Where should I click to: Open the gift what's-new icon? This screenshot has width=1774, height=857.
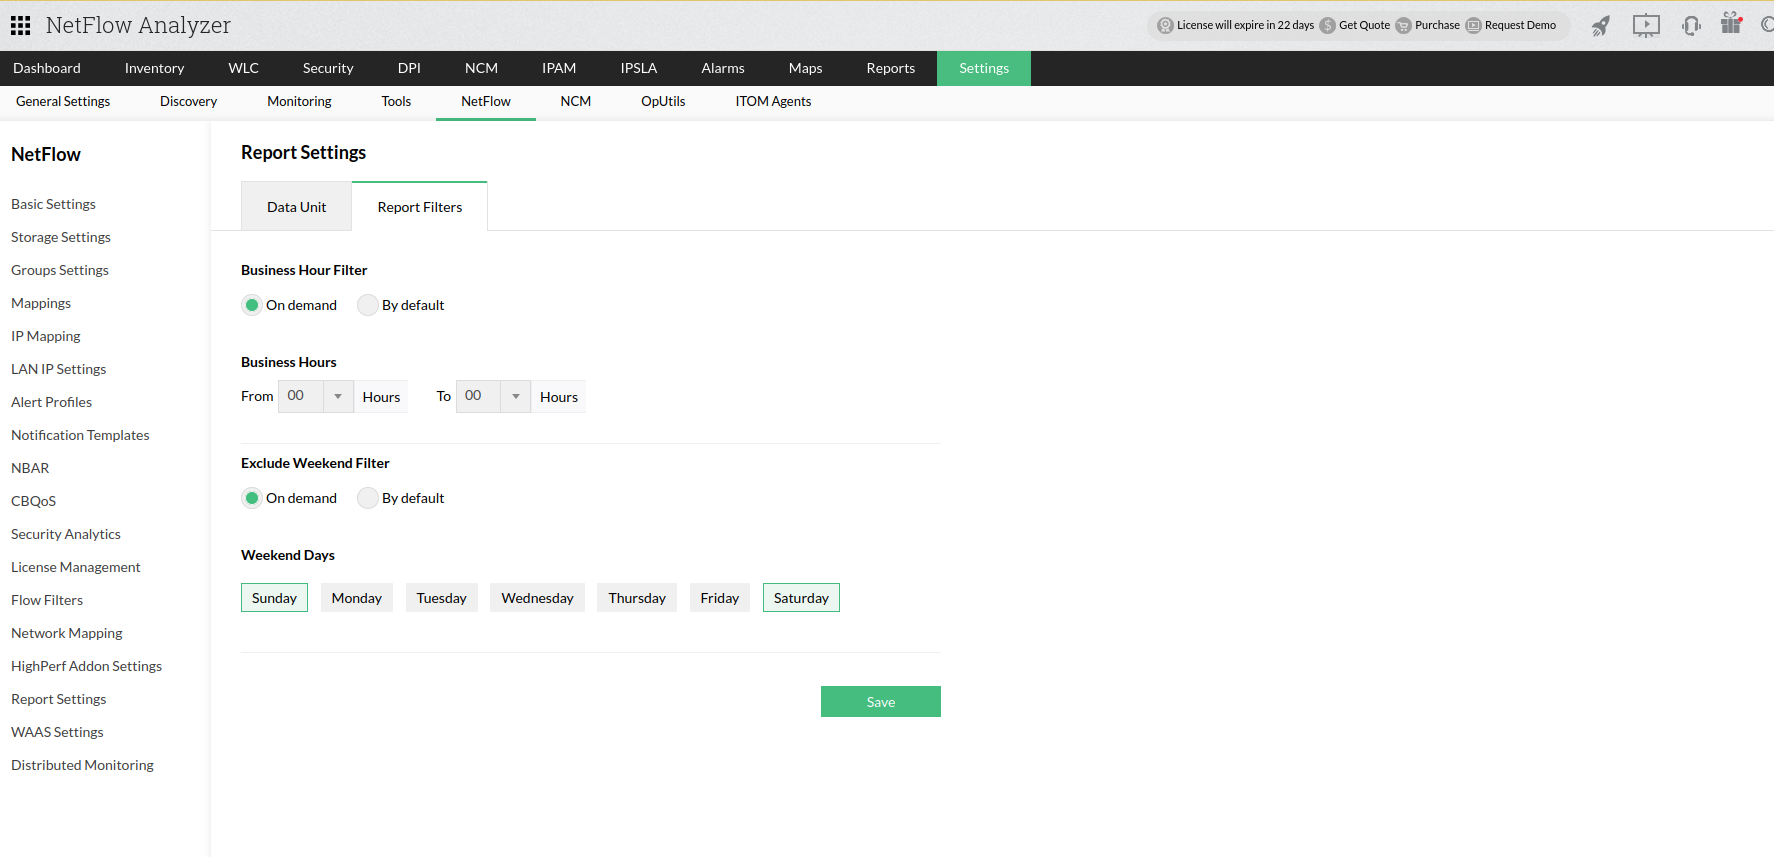(1731, 23)
